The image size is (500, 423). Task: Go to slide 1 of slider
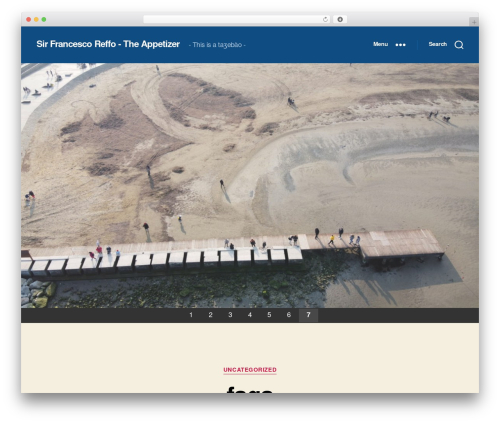[x=191, y=315]
